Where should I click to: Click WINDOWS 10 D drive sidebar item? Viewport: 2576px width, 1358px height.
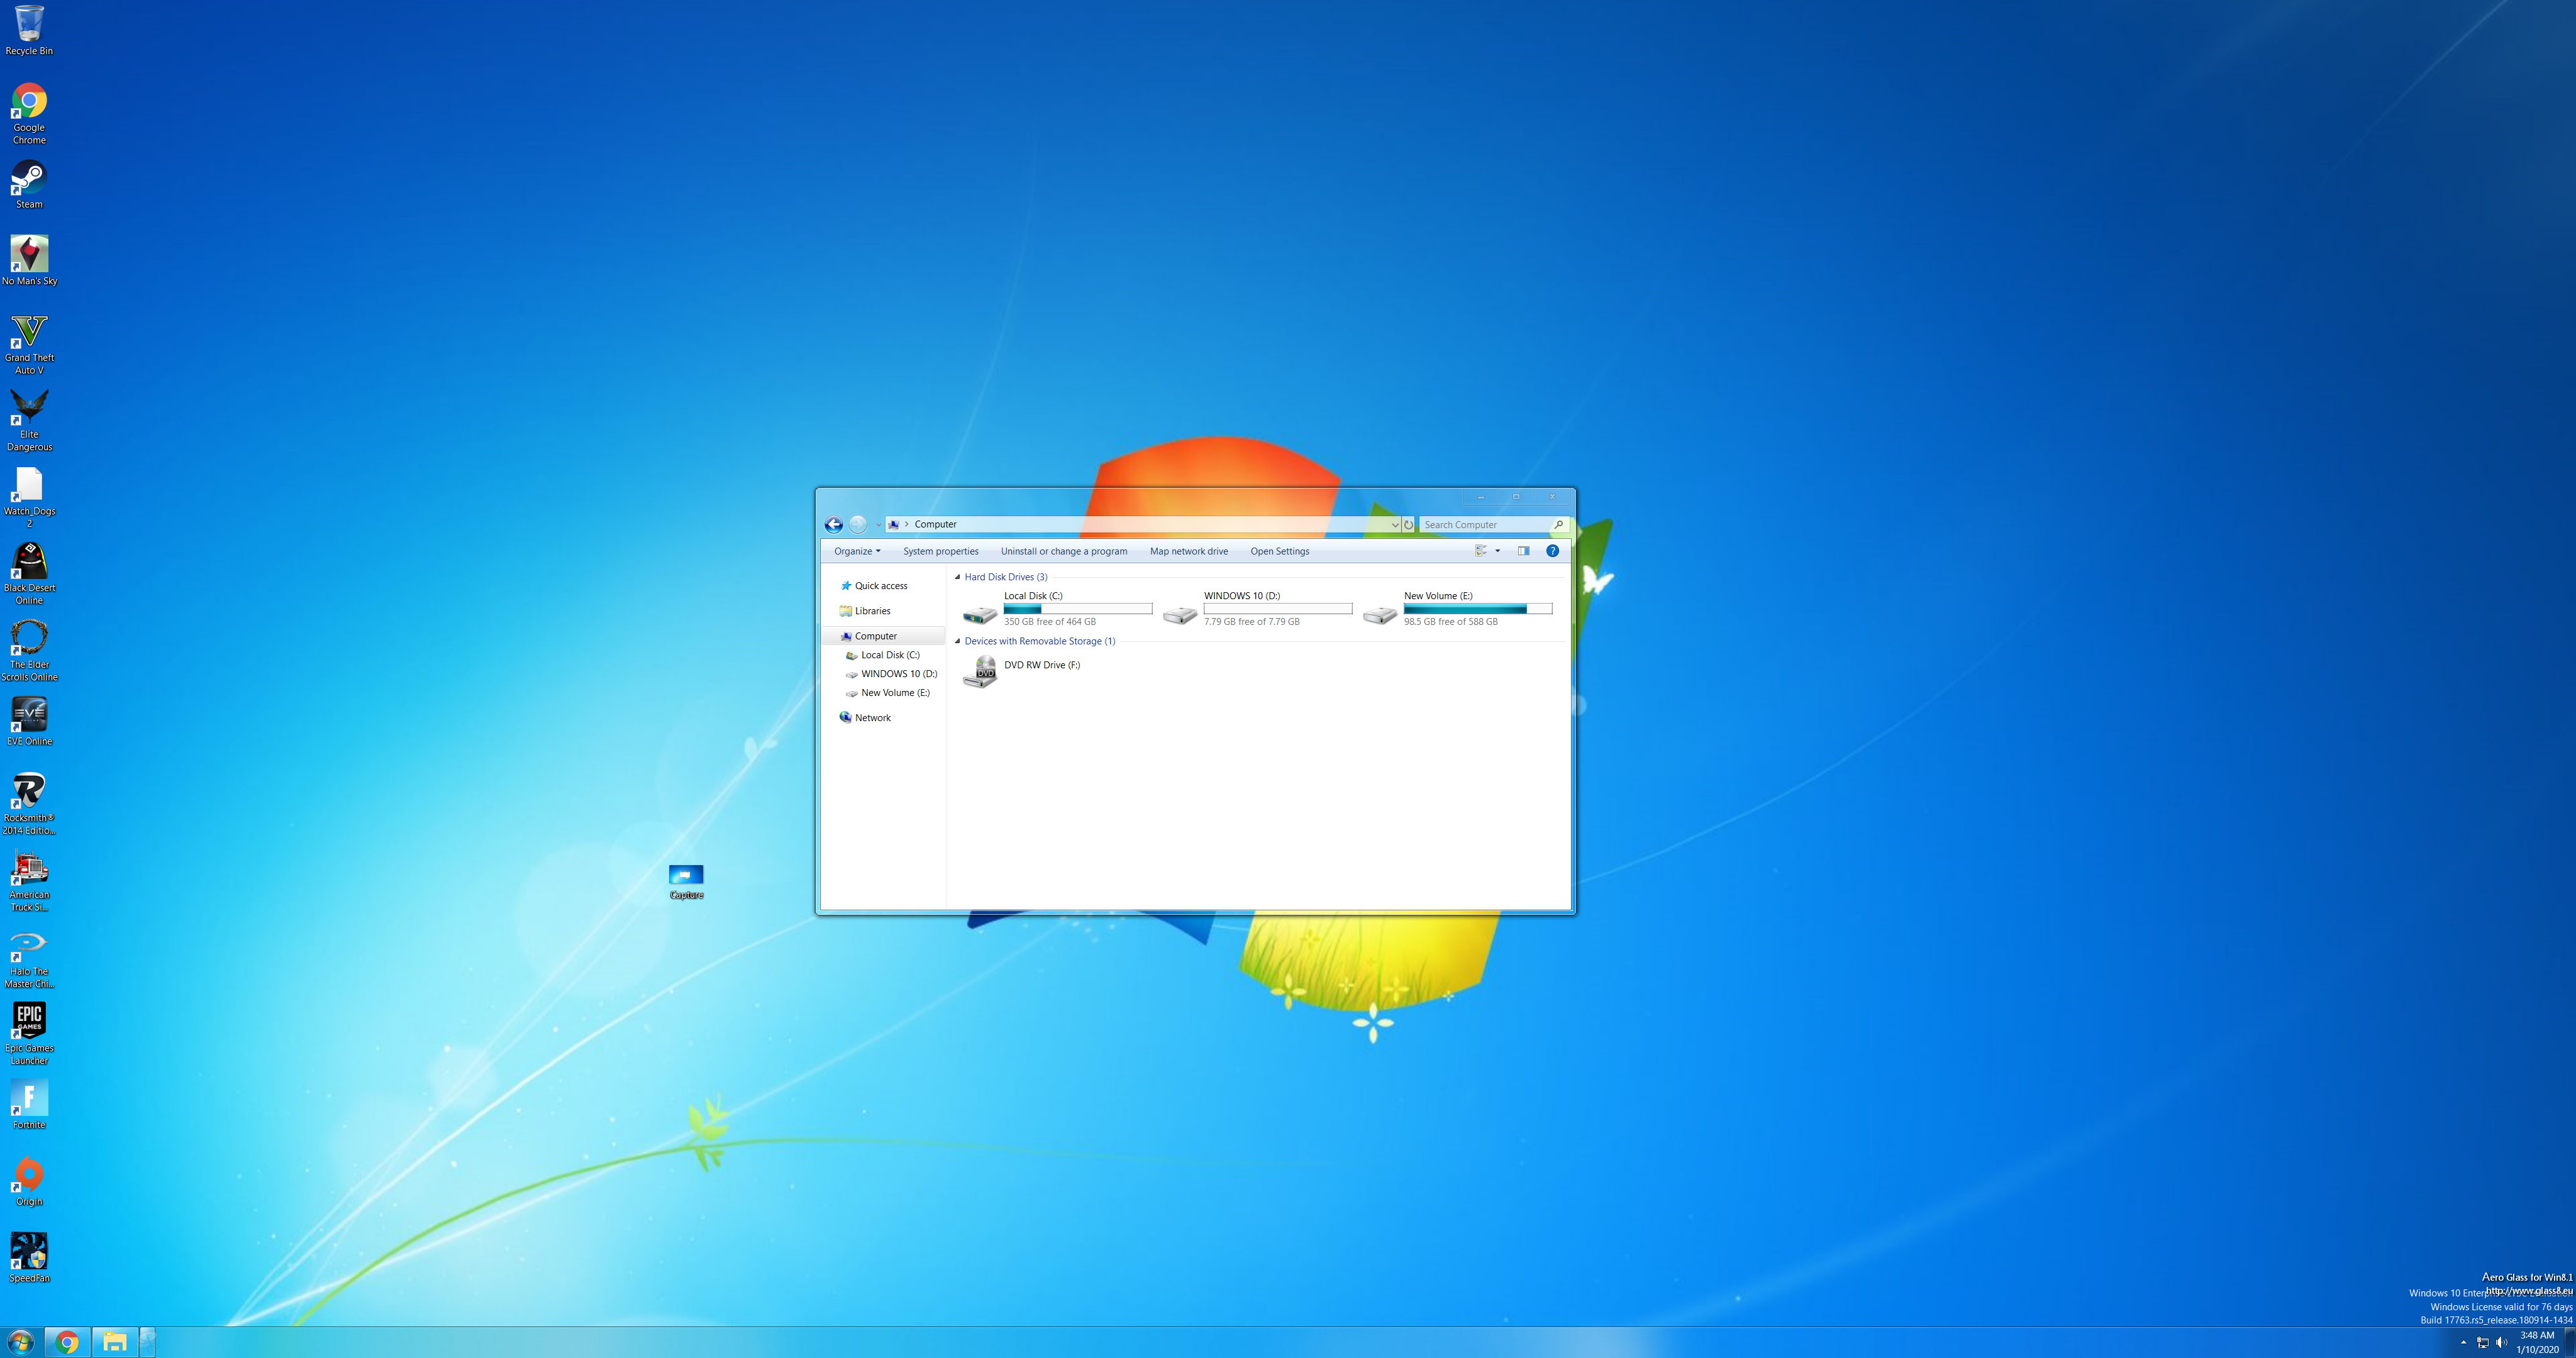[898, 673]
